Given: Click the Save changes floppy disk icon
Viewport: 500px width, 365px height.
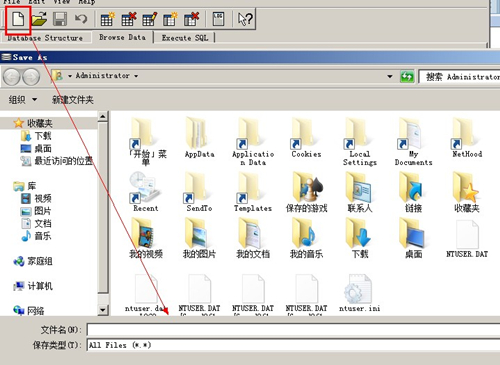Looking at the screenshot, I should pyautogui.click(x=60, y=19).
